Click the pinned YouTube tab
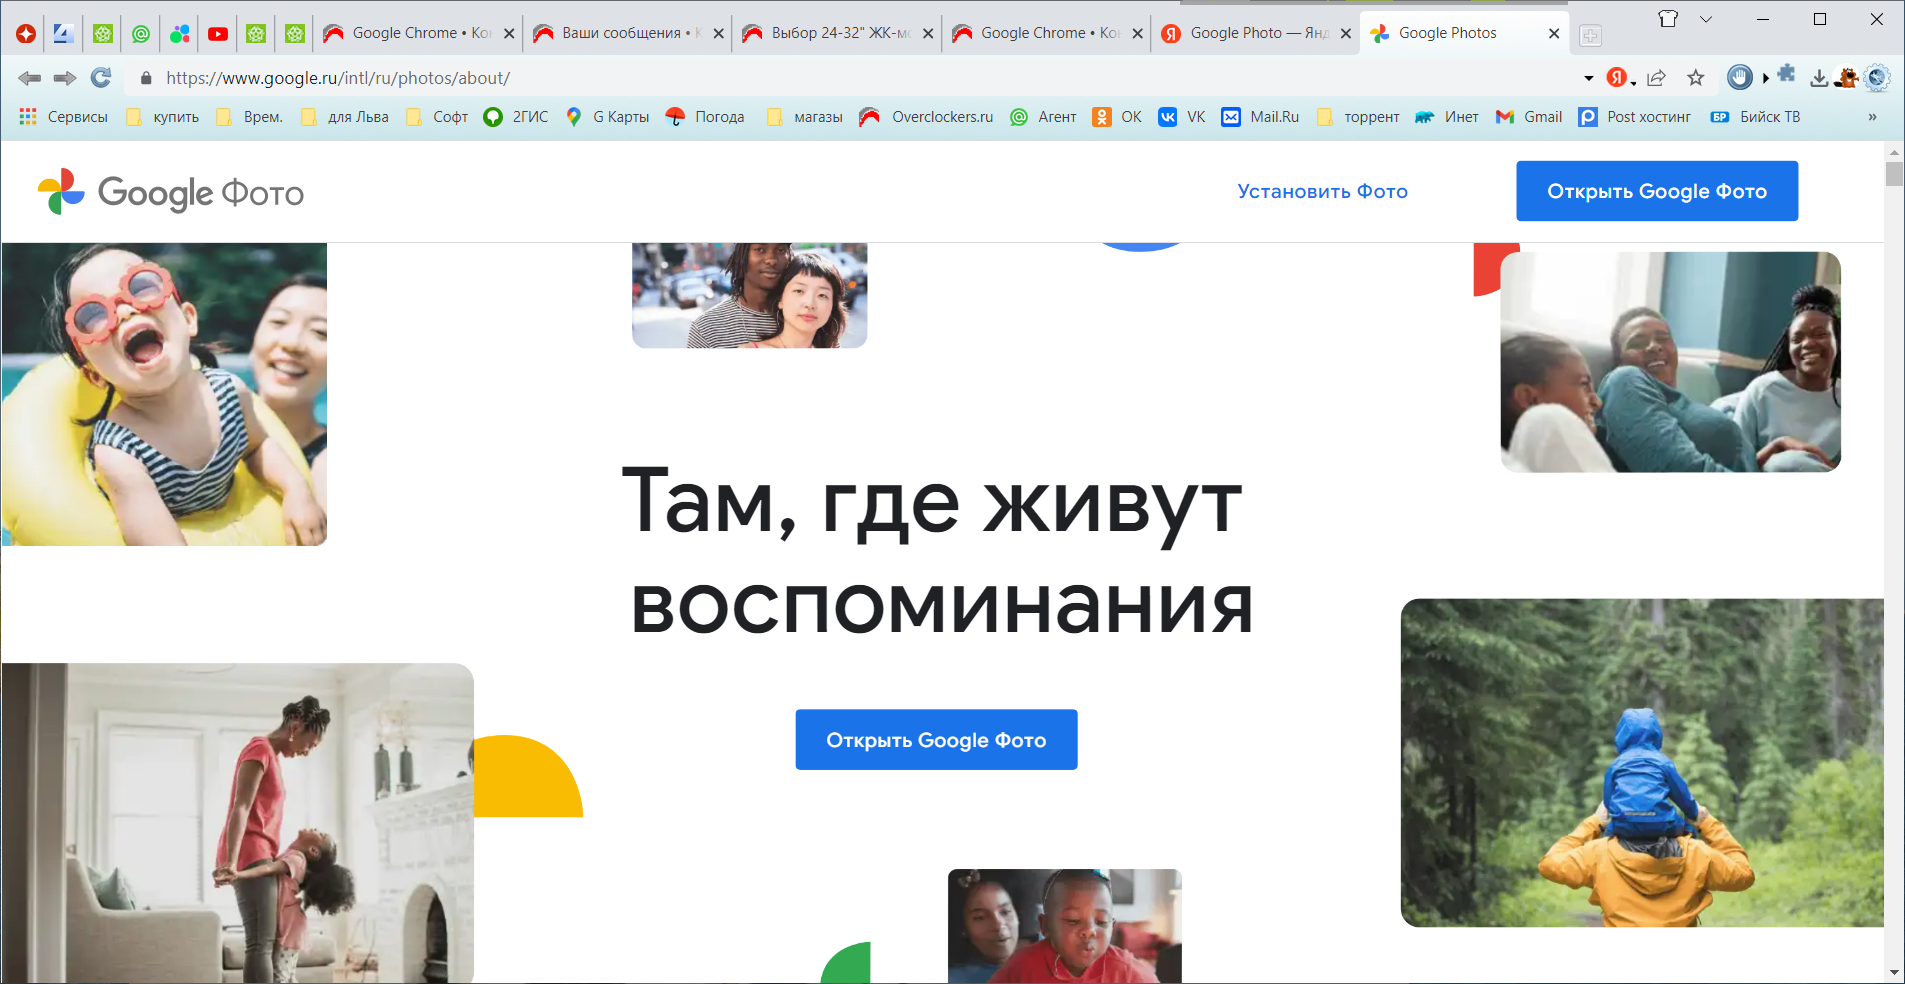The image size is (1905, 984). [x=218, y=34]
